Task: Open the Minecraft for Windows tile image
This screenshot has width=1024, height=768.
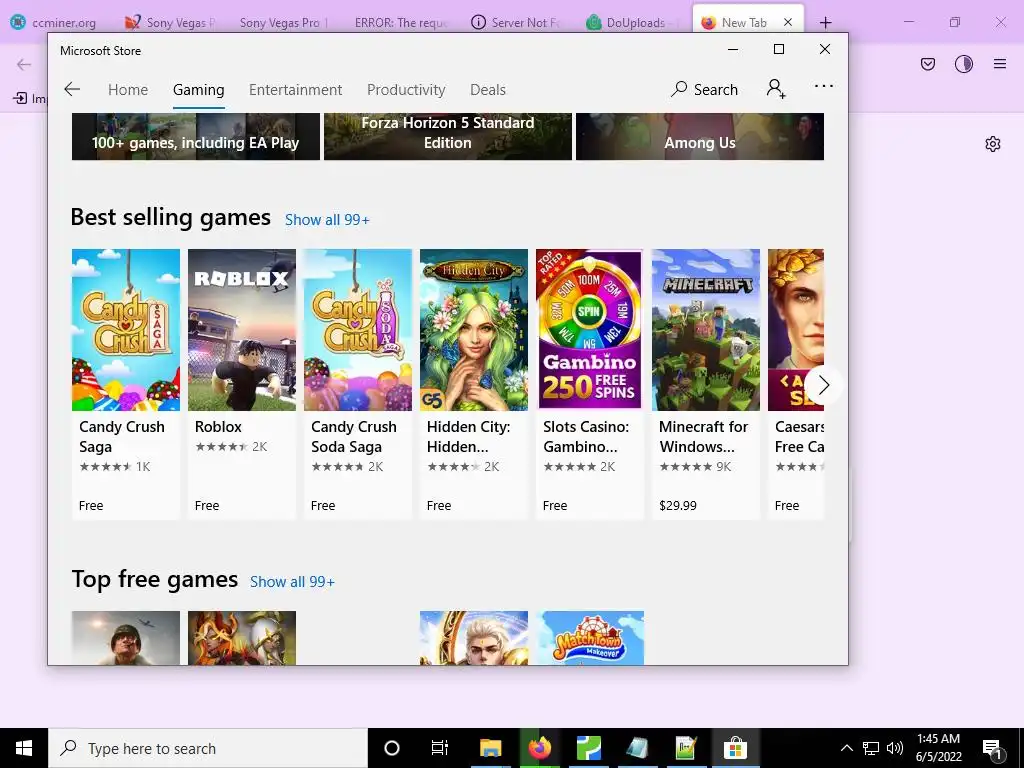Action: (x=705, y=330)
